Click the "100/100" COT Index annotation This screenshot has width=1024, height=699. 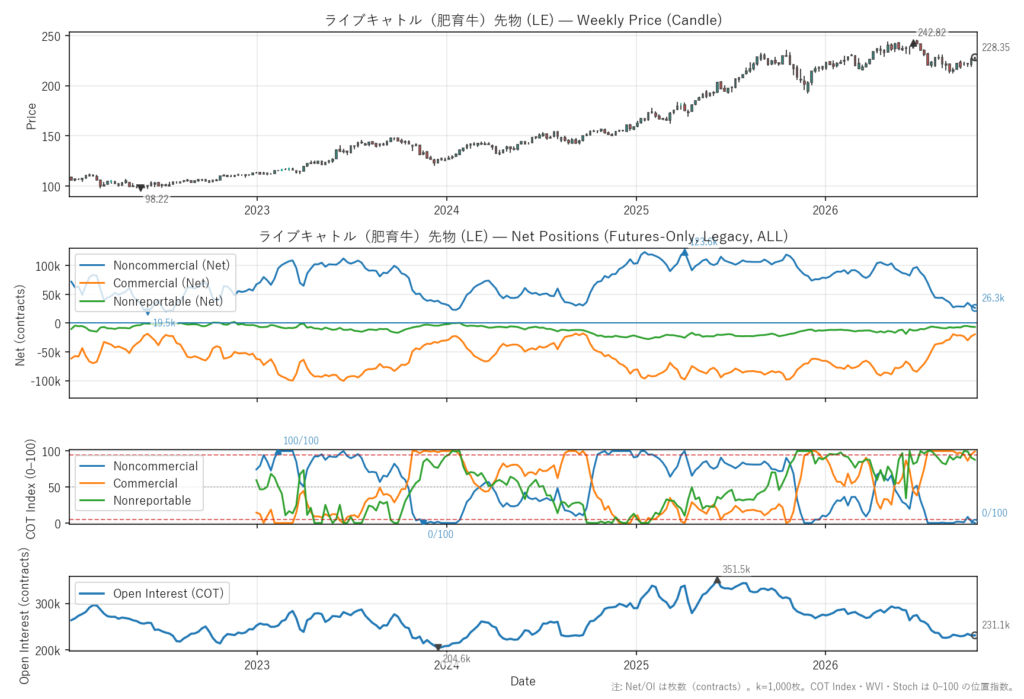tap(300, 441)
